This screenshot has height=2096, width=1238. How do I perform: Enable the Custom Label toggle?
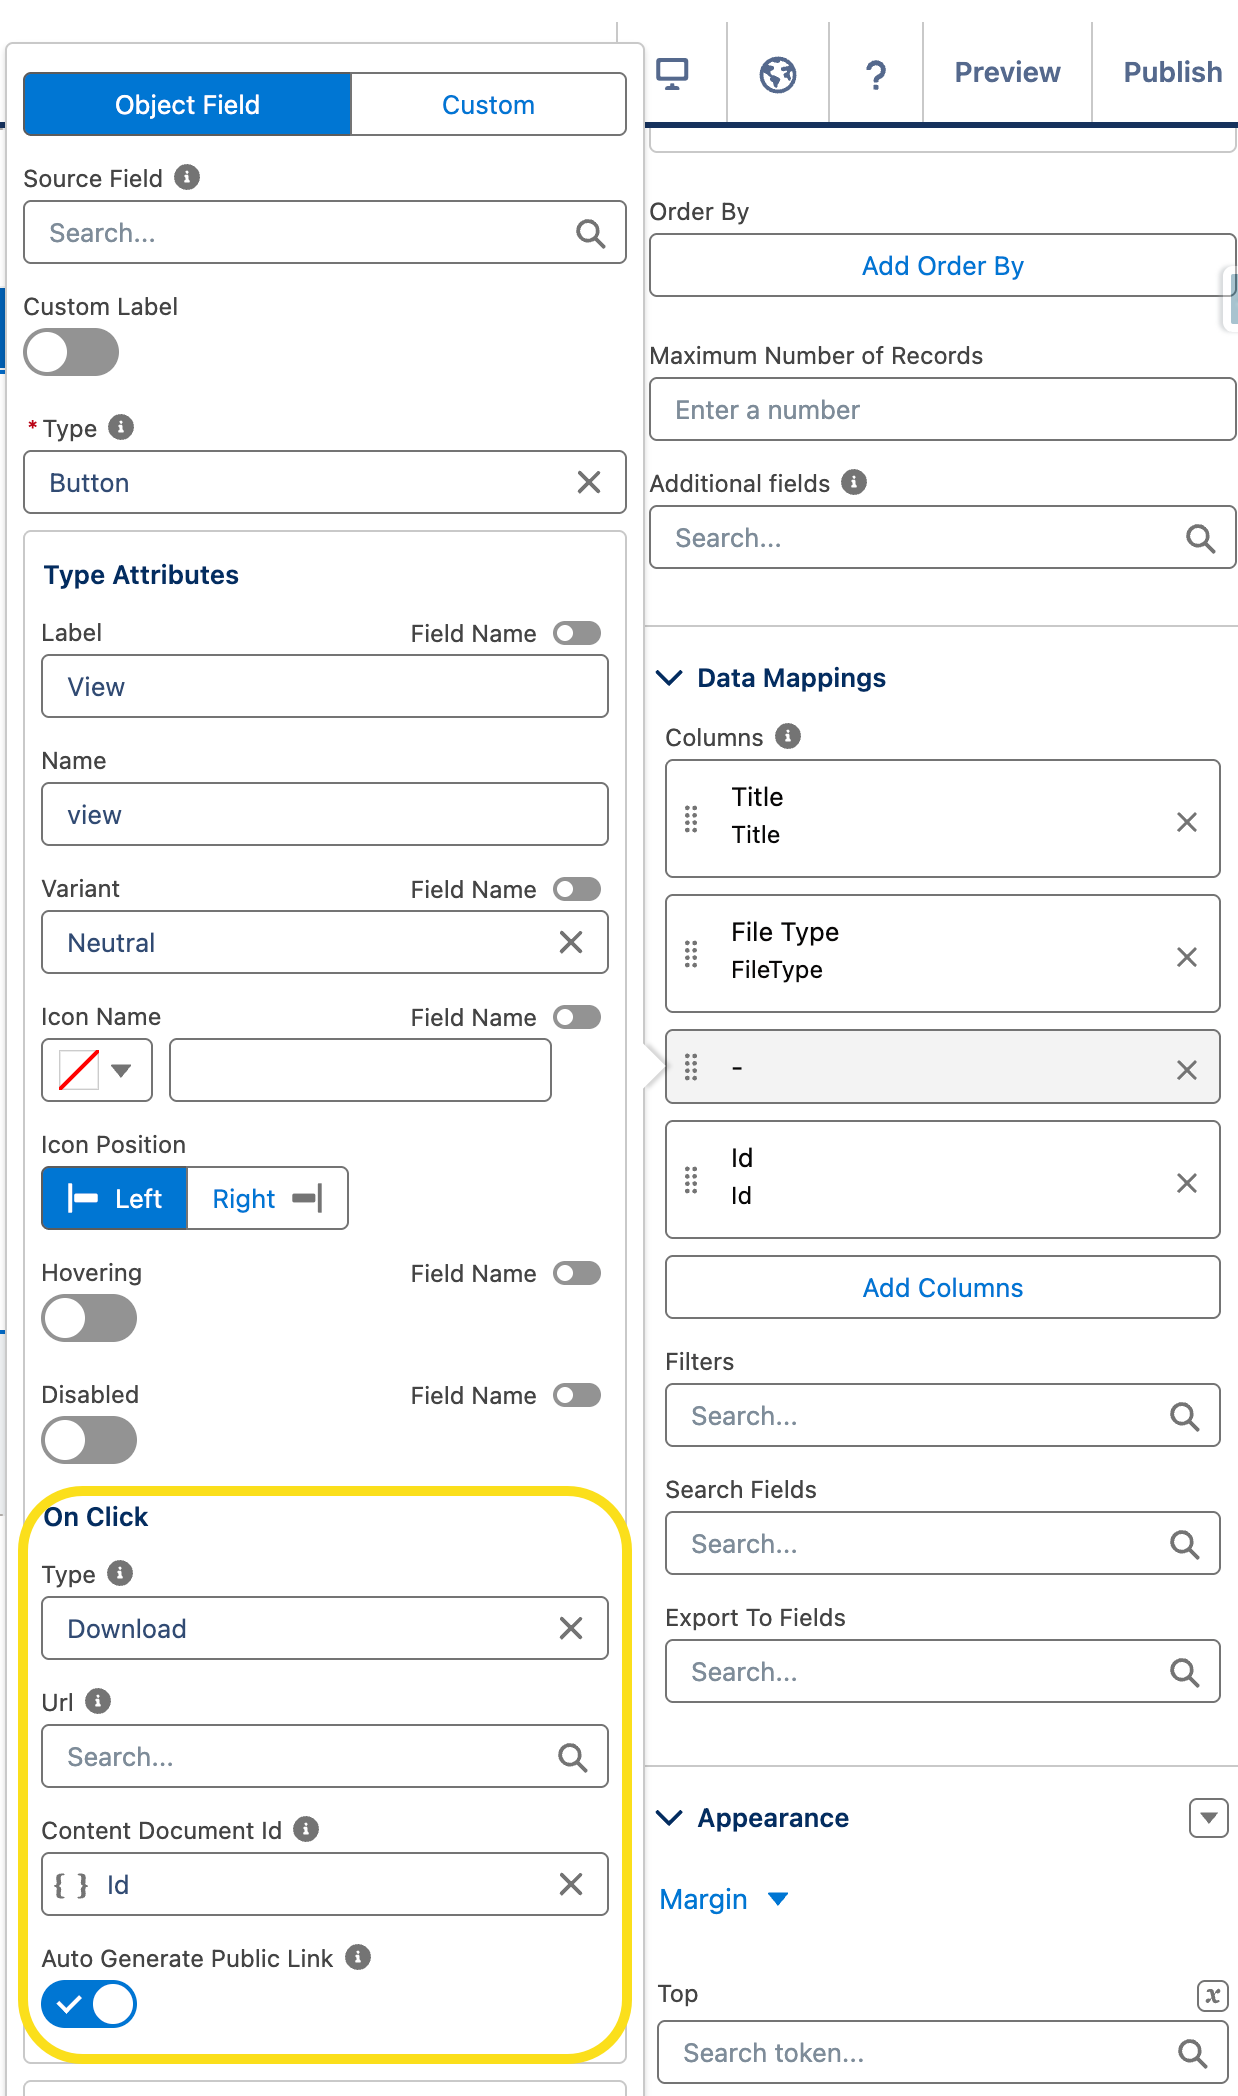pyautogui.click(x=71, y=352)
